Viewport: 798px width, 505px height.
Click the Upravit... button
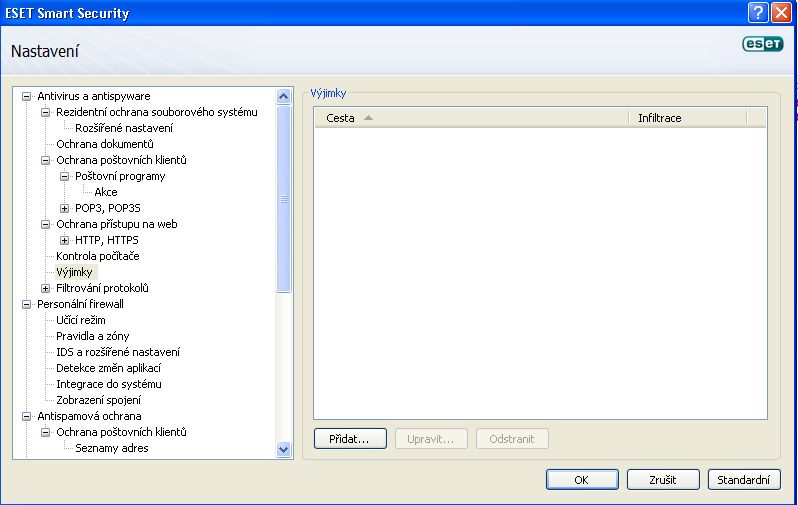[x=431, y=439]
